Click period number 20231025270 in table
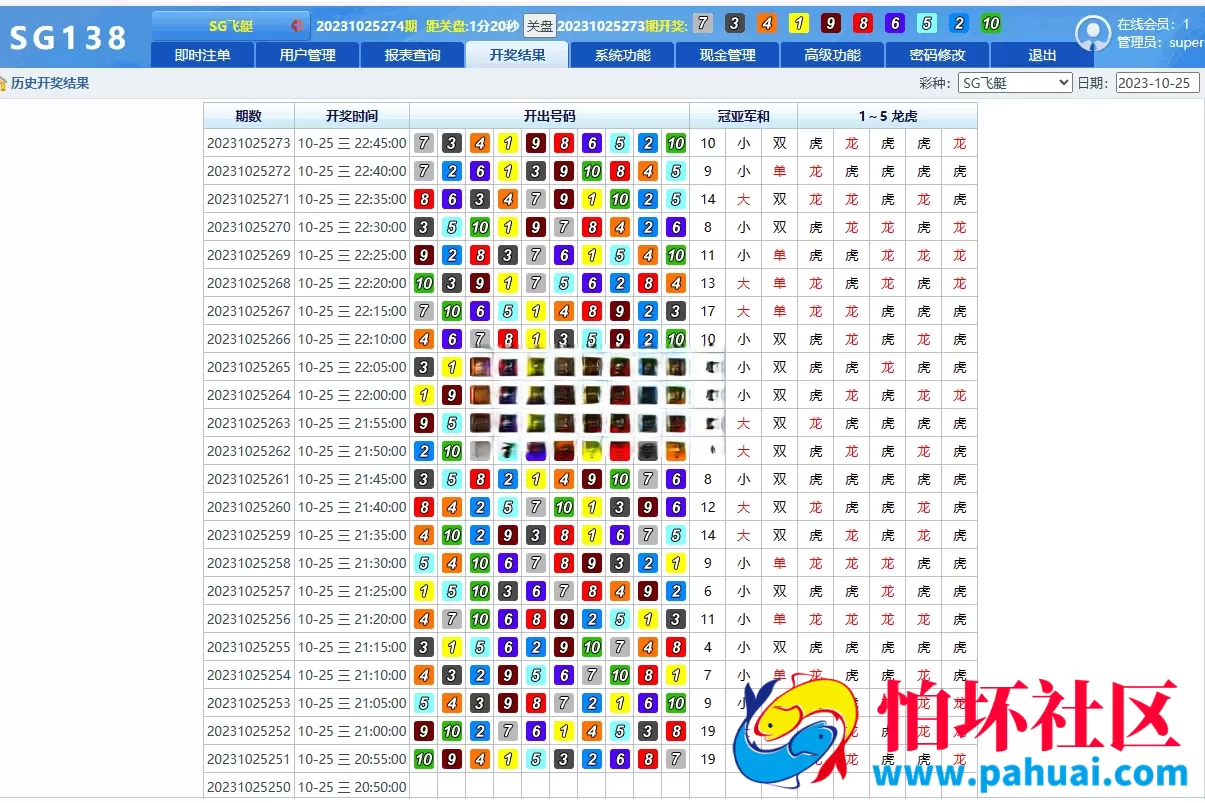The width and height of the screenshot is (1205, 803). coord(249,227)
